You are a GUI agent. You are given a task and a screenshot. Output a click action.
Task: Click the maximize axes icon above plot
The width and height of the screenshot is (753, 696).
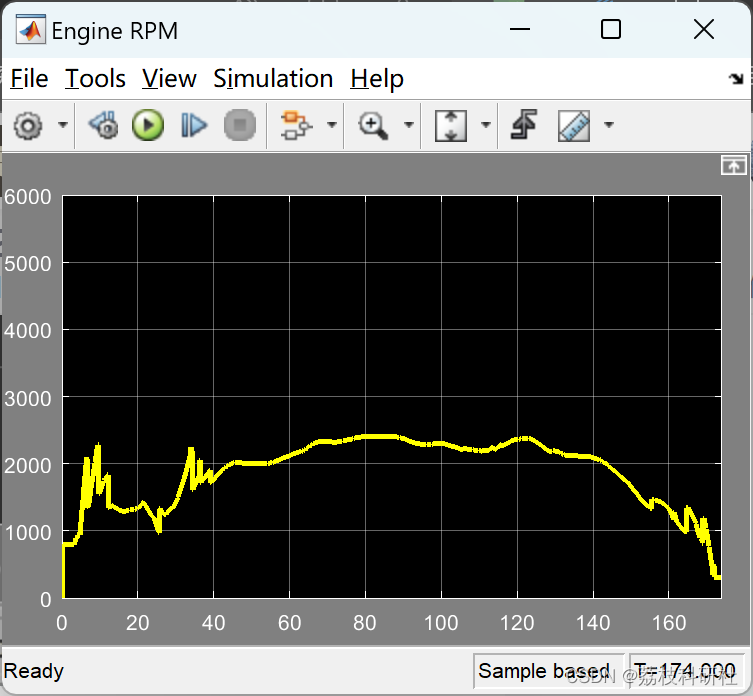point(734,166)
